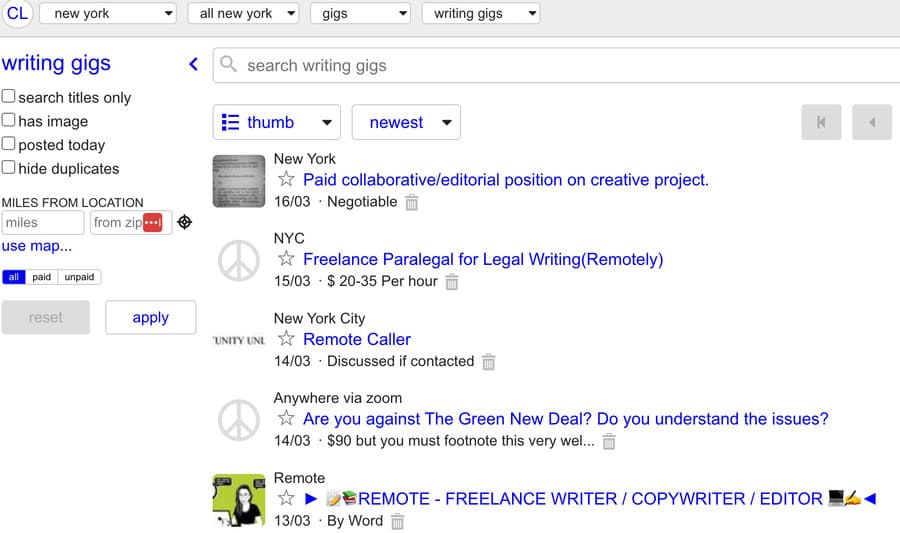
Task: Star the Freelance Paralegal listing
Action: tap(286, 259)
